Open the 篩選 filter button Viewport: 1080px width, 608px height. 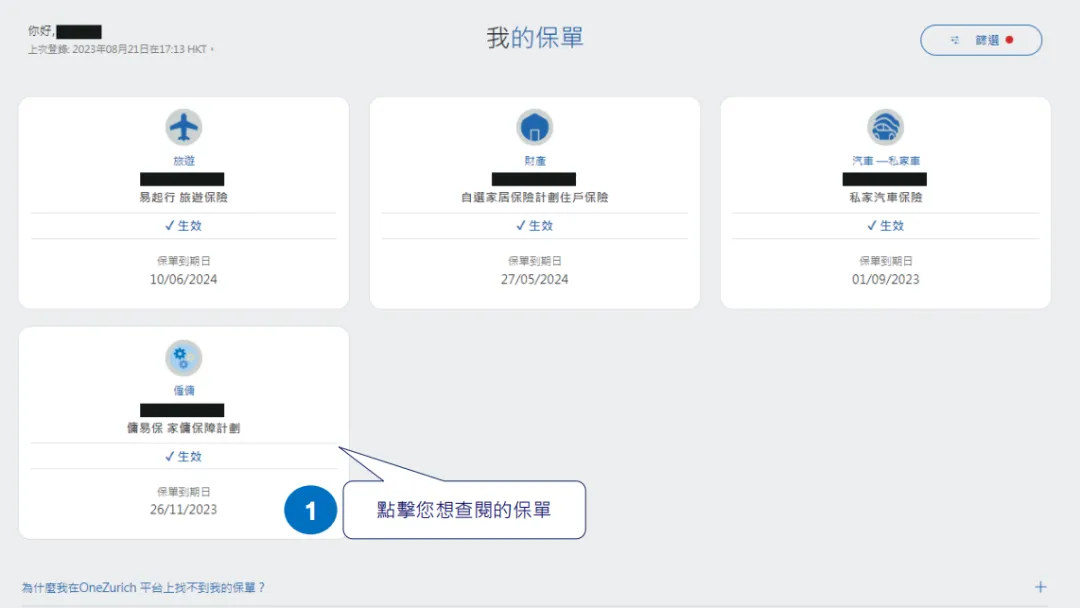(981, 40)
